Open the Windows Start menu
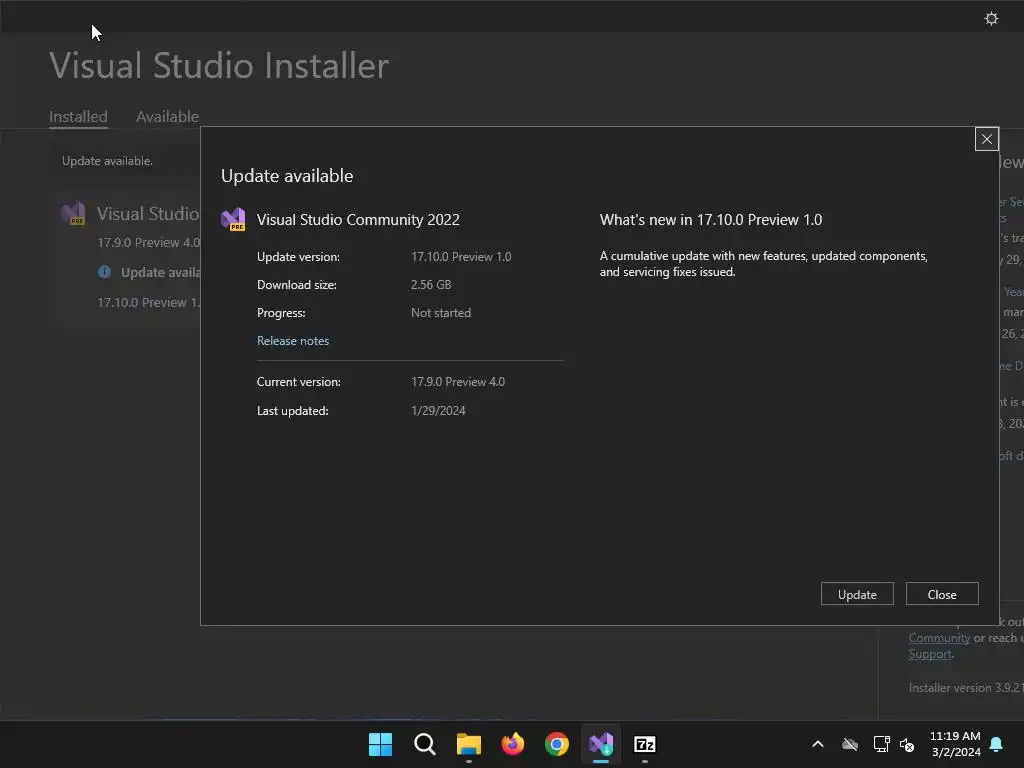Screen dimensions: 1024x768 [x=380, y=744]
